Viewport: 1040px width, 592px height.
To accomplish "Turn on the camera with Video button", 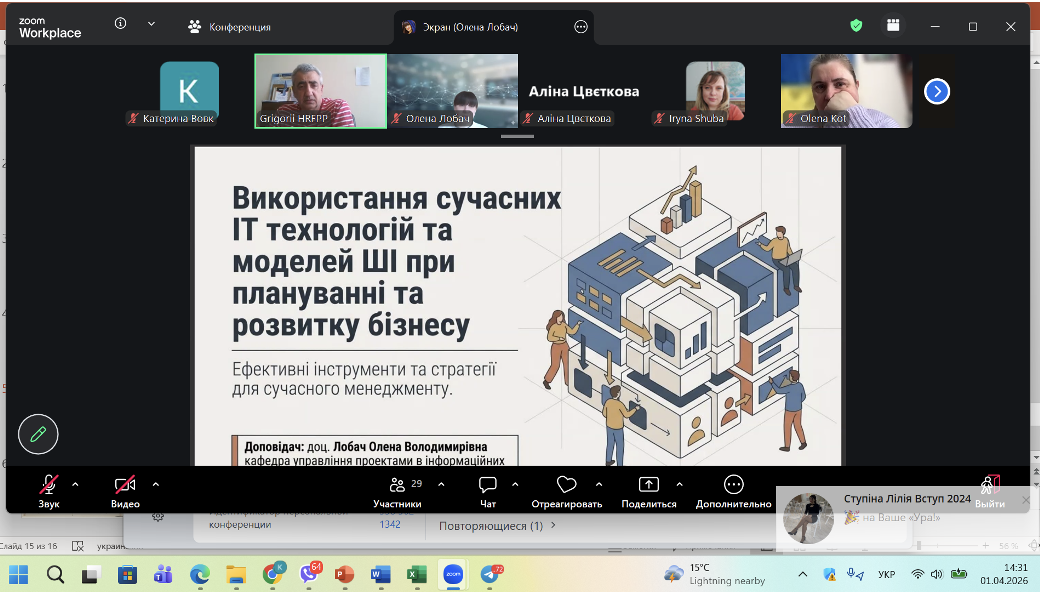I will 125,485.
